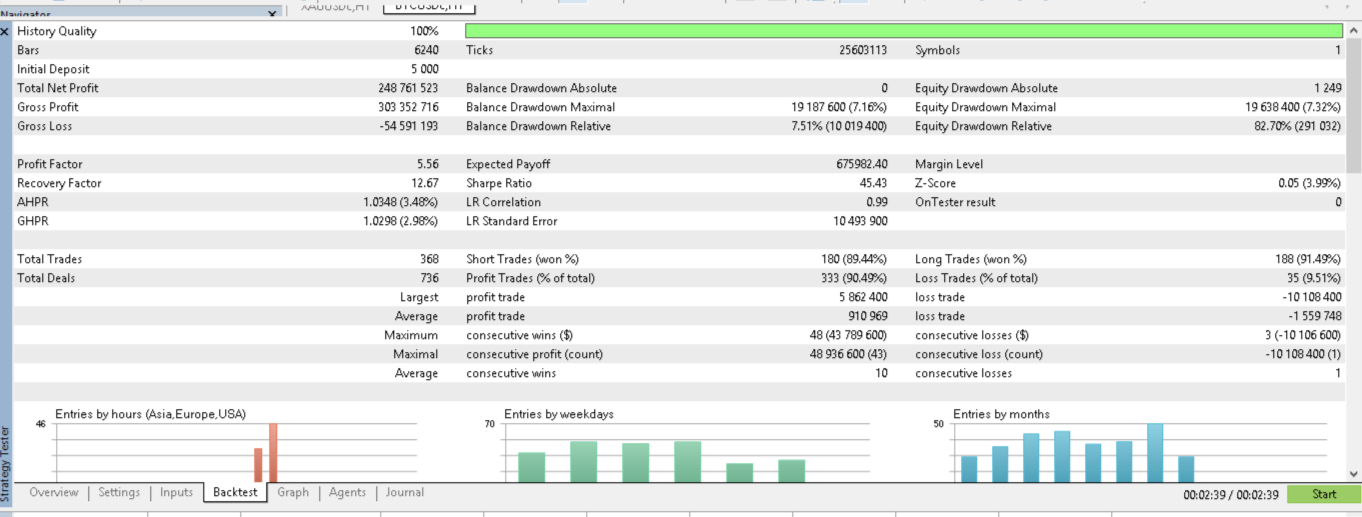The height and width of the screenshot is (517, 1362).
Task: View the Graph tab
Action: tap(293, 493)
